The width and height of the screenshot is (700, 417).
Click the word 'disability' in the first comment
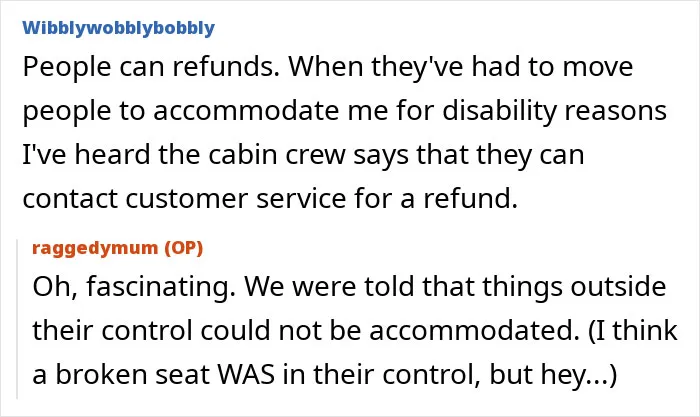click(500, 111)
